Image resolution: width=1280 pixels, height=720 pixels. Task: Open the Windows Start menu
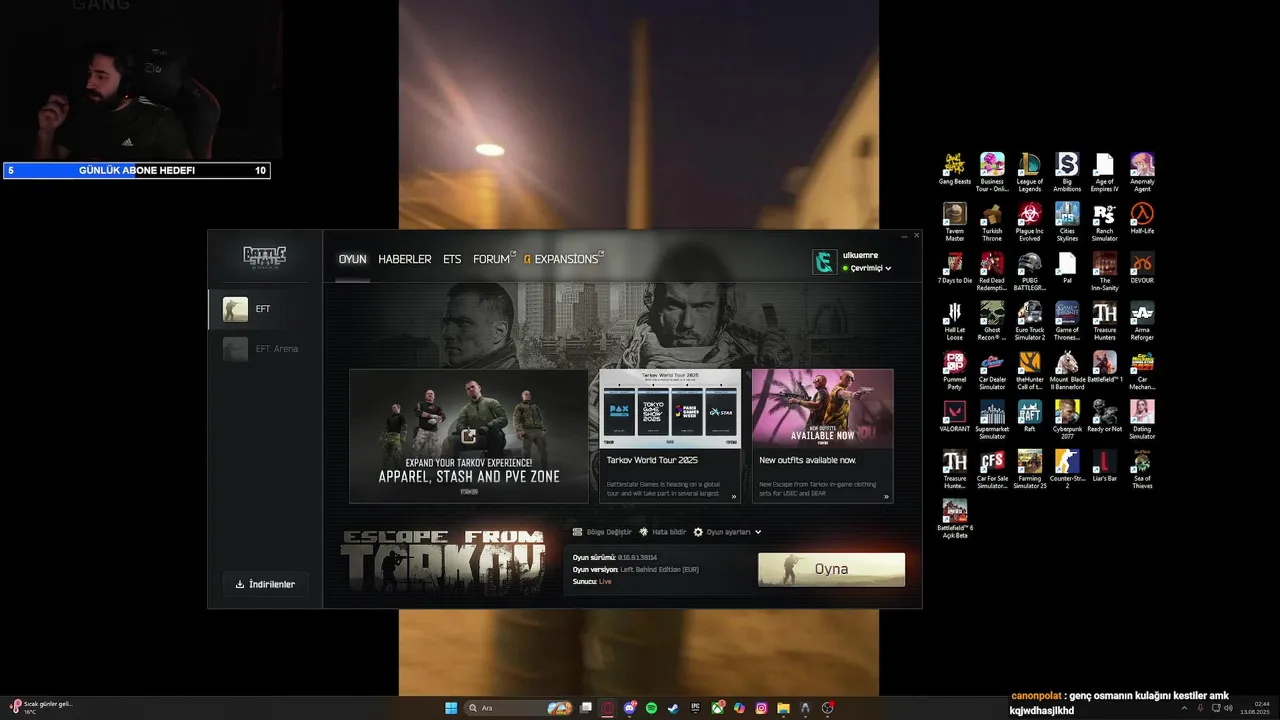[x=451, y=708]
